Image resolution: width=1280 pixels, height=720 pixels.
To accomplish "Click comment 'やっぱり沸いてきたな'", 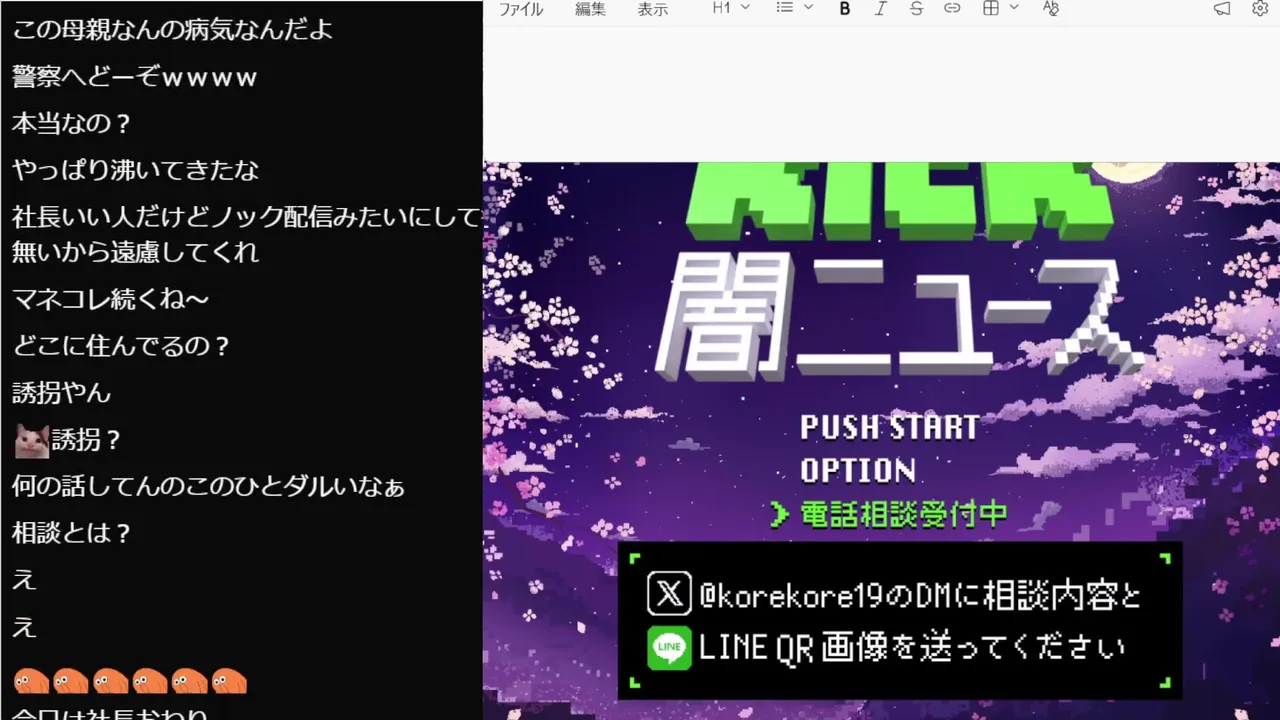I will coord(135,171).
